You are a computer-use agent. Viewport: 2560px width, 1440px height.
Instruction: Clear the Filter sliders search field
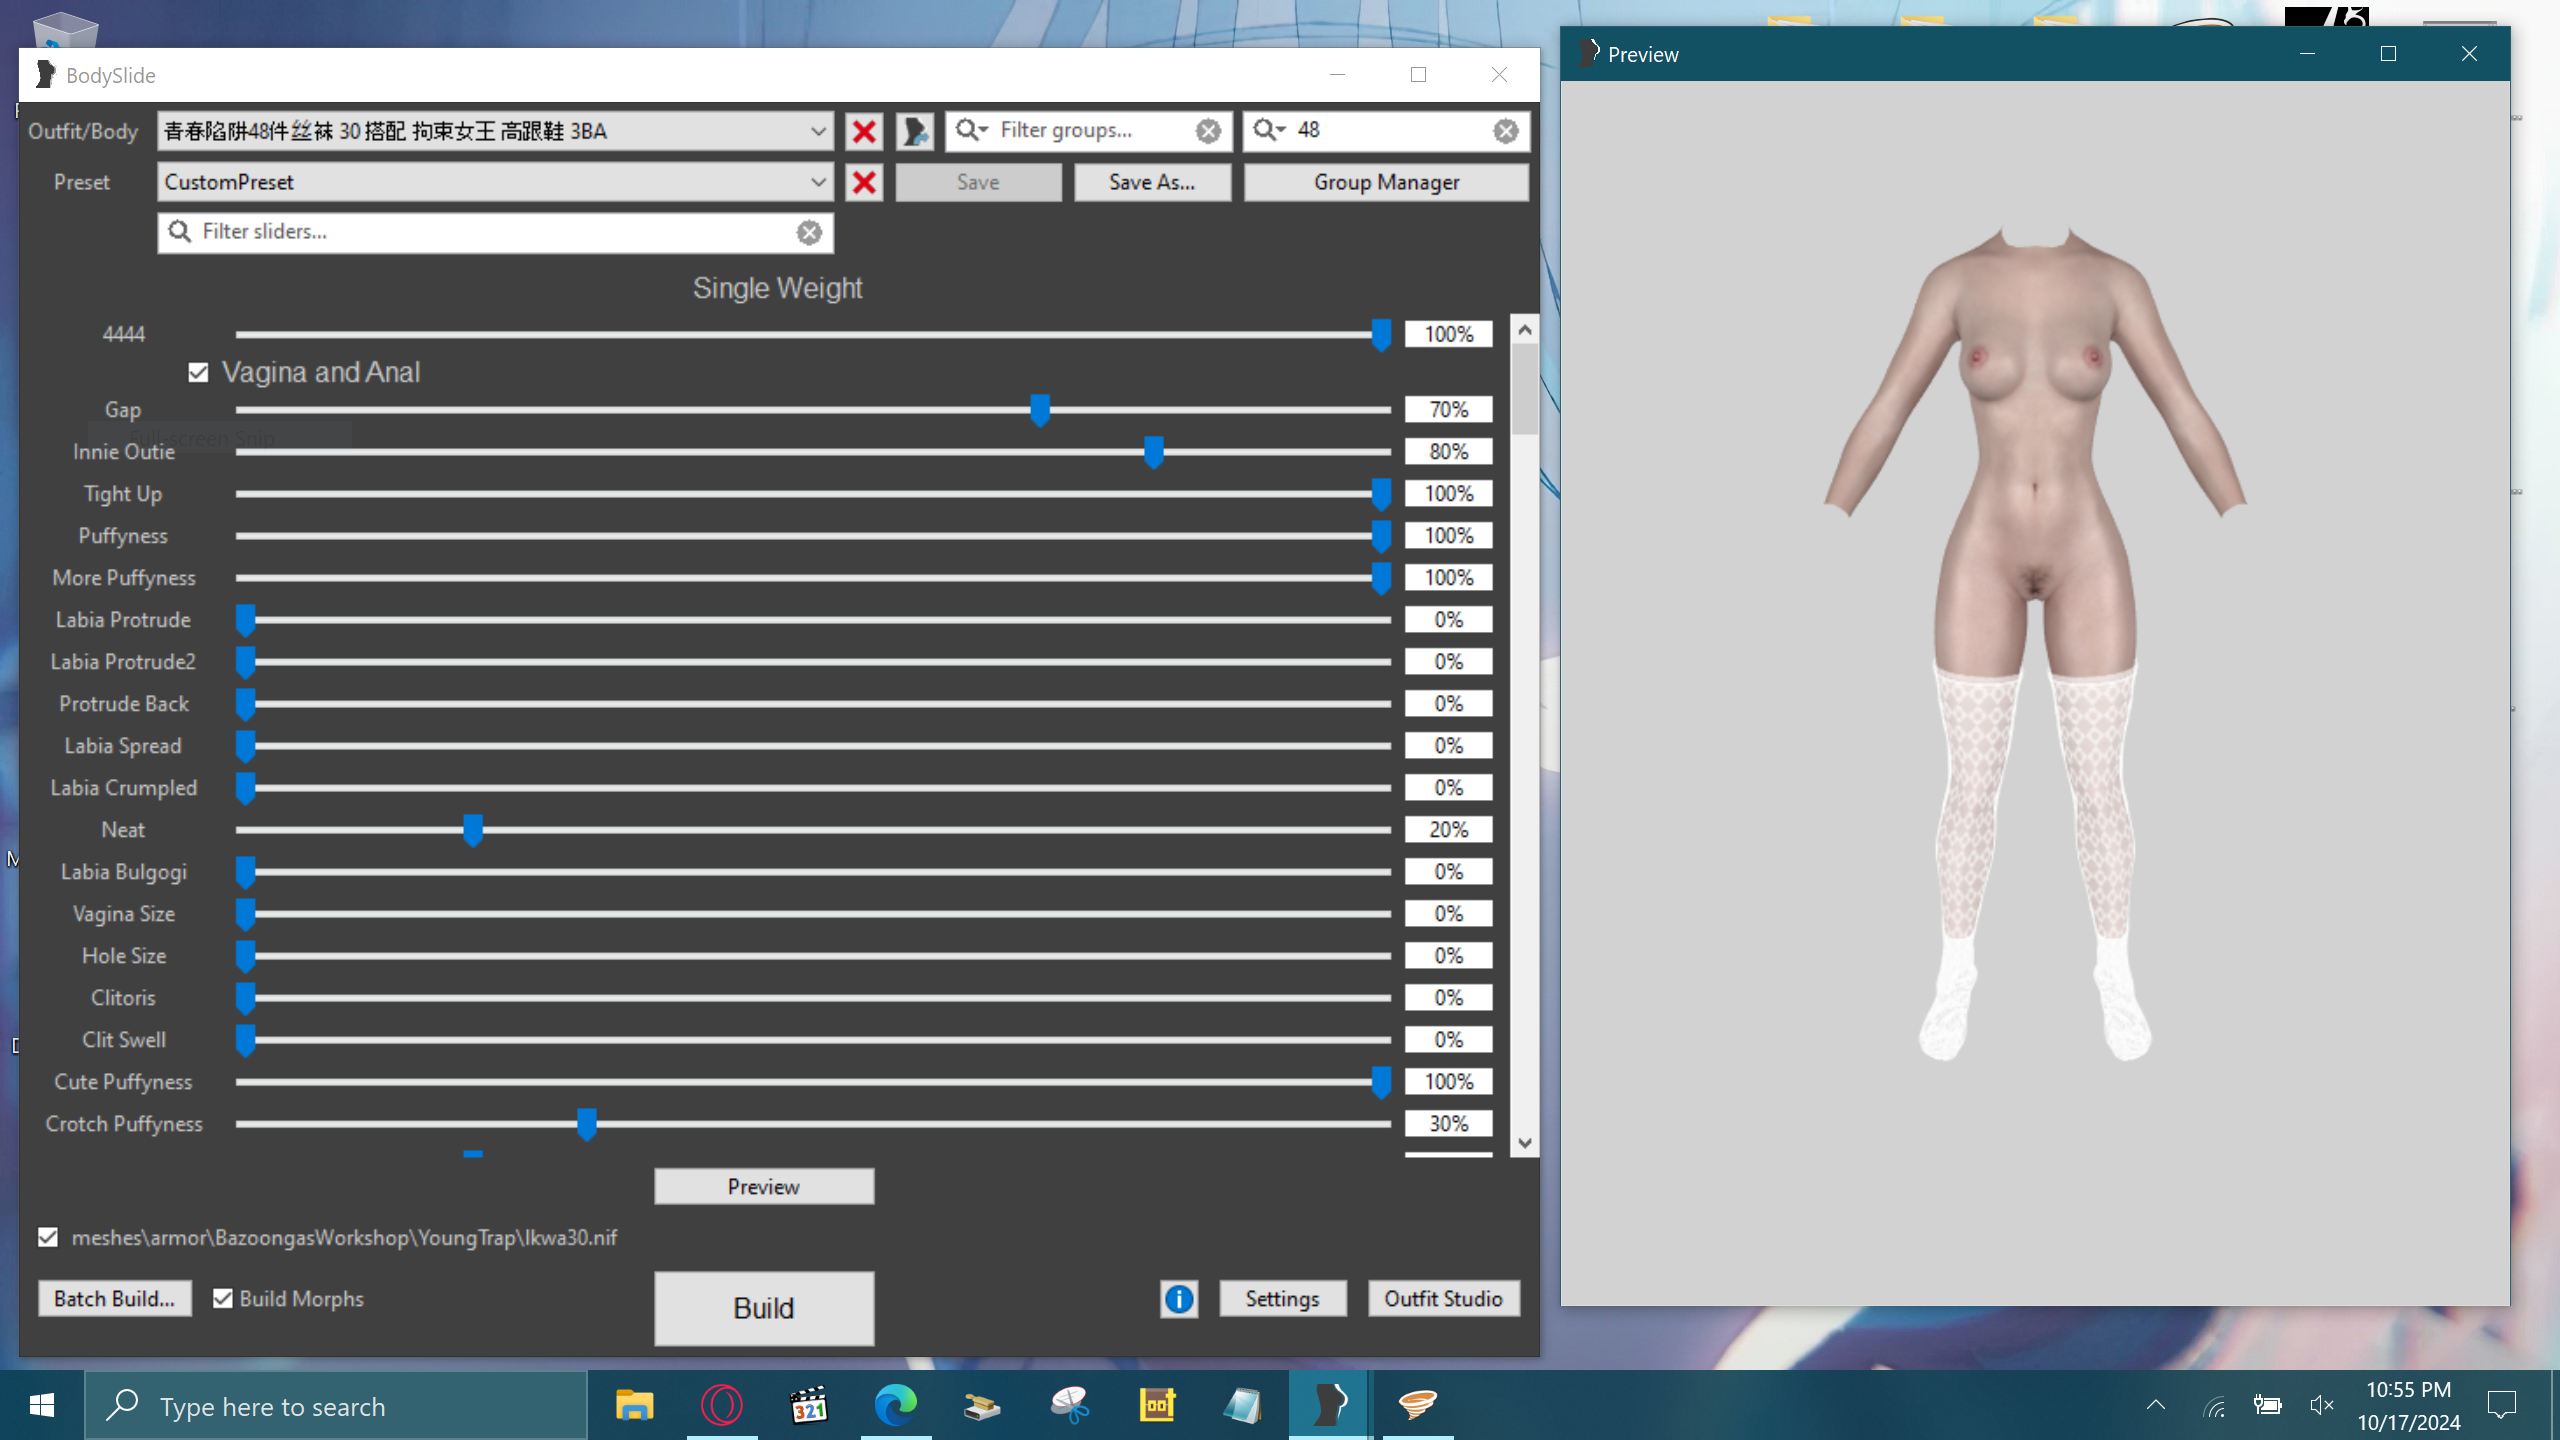click(809, 232)
